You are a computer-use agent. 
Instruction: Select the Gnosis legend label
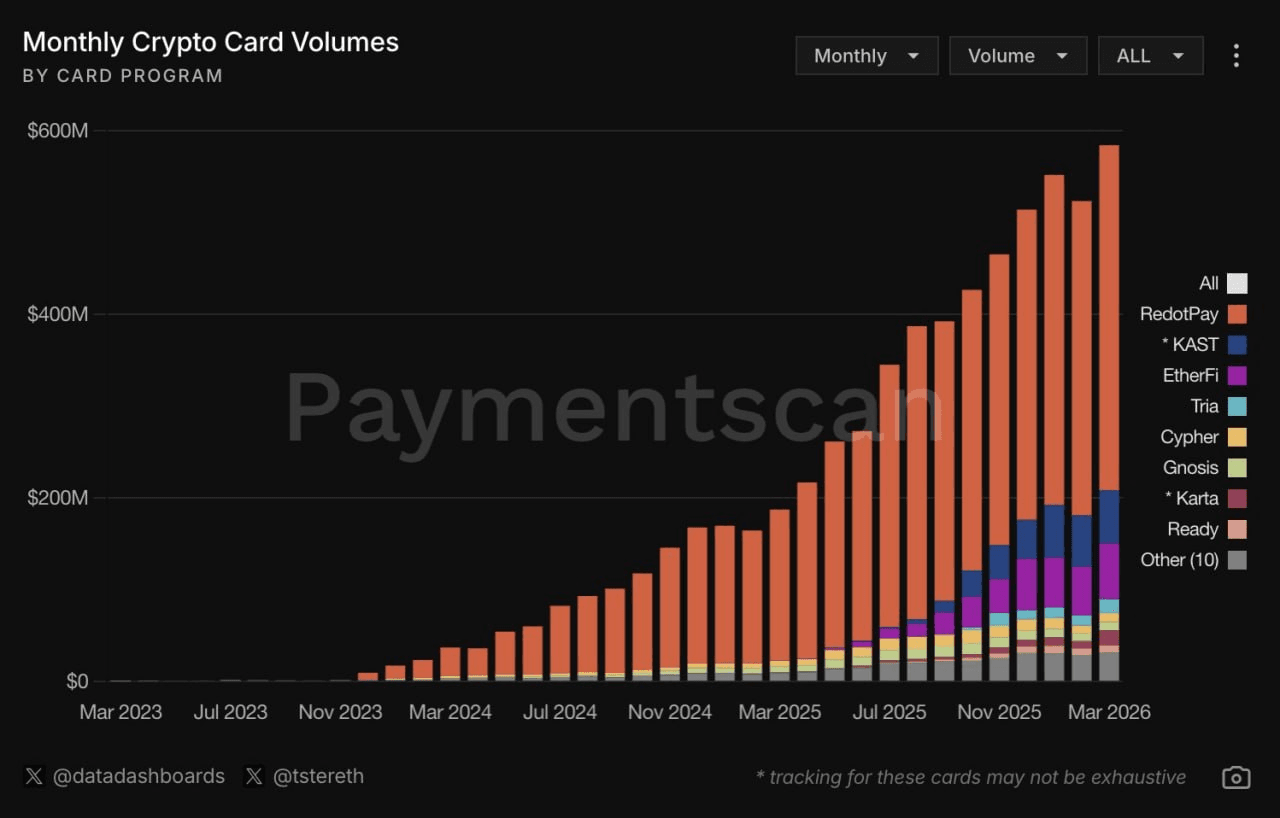click(1190, 468)
